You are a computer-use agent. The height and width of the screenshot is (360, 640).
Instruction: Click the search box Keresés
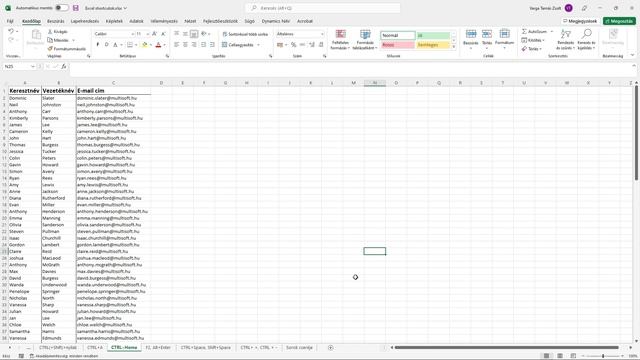(x=322, y=8)
